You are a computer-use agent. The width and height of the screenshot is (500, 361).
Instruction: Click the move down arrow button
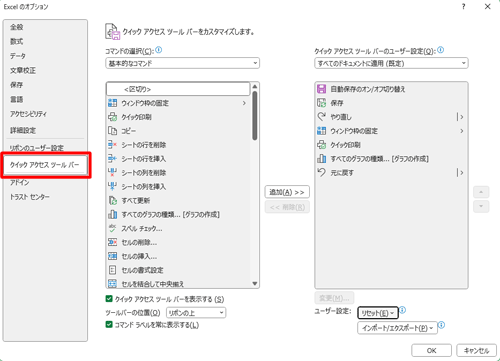coord(481,206)
